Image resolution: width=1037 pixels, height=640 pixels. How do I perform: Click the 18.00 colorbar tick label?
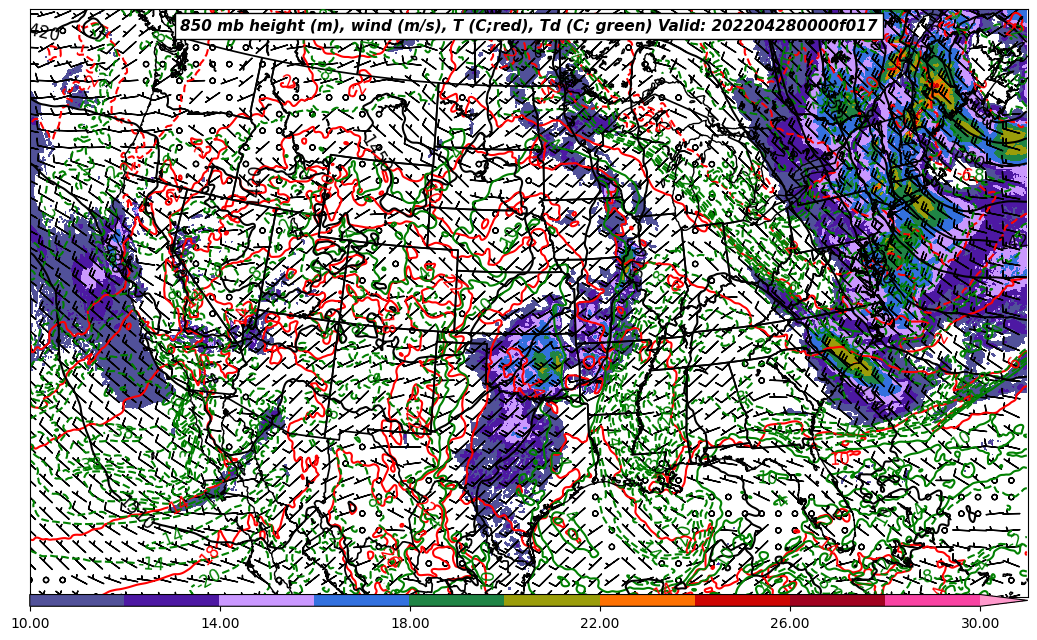[410, 624]
